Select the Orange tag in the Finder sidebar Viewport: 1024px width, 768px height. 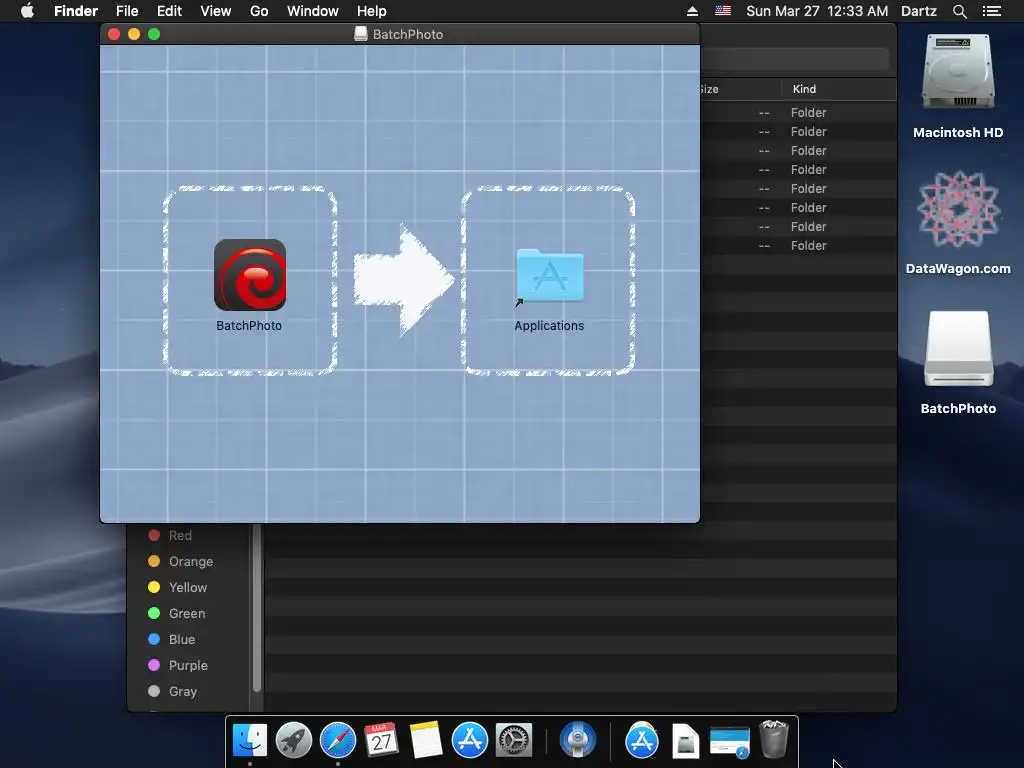[180, 562]
